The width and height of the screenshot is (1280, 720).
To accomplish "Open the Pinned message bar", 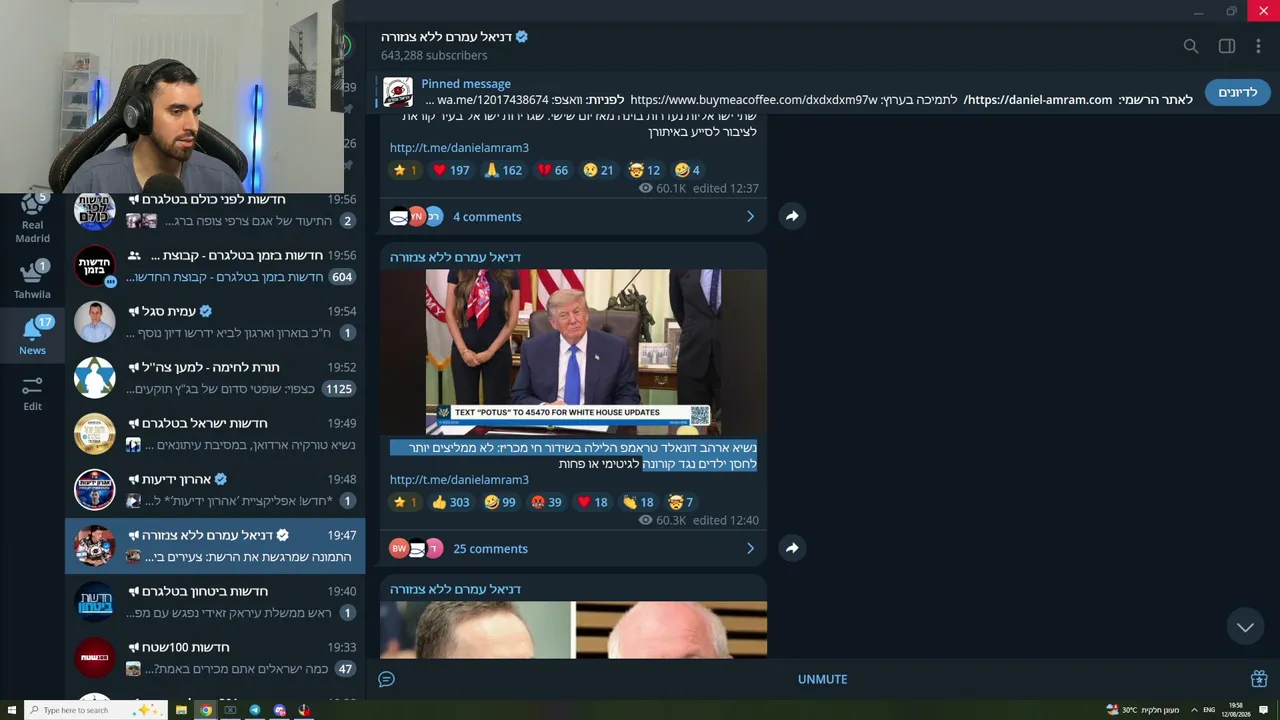I will (x=790, y=92).
